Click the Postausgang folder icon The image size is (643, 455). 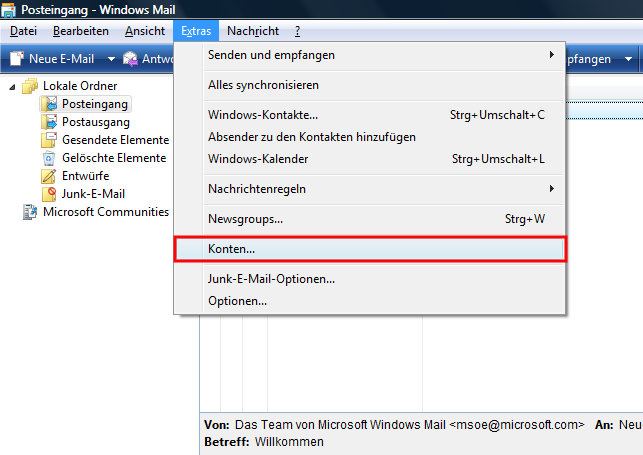[50, 122]
